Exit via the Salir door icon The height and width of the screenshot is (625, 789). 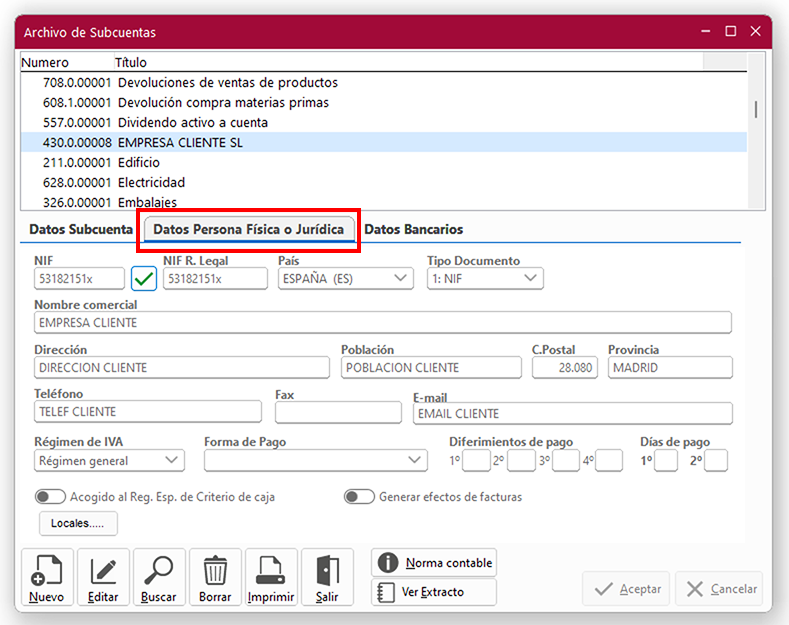point(327,579)
